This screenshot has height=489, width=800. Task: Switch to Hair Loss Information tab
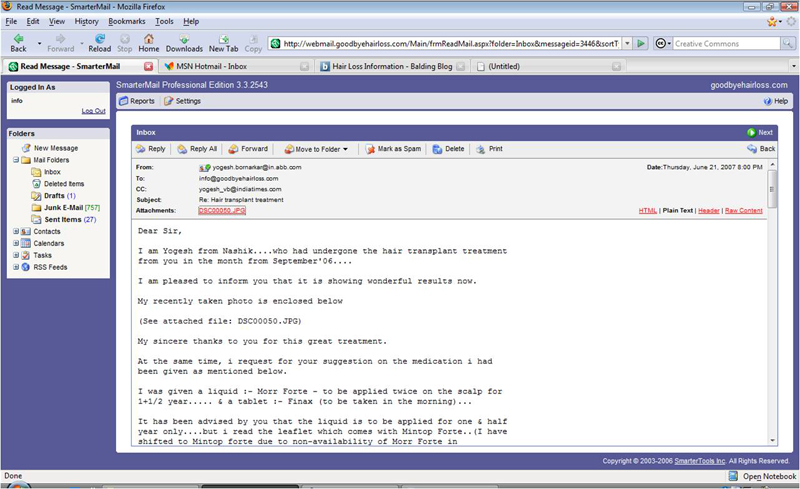tap(386, 66)
